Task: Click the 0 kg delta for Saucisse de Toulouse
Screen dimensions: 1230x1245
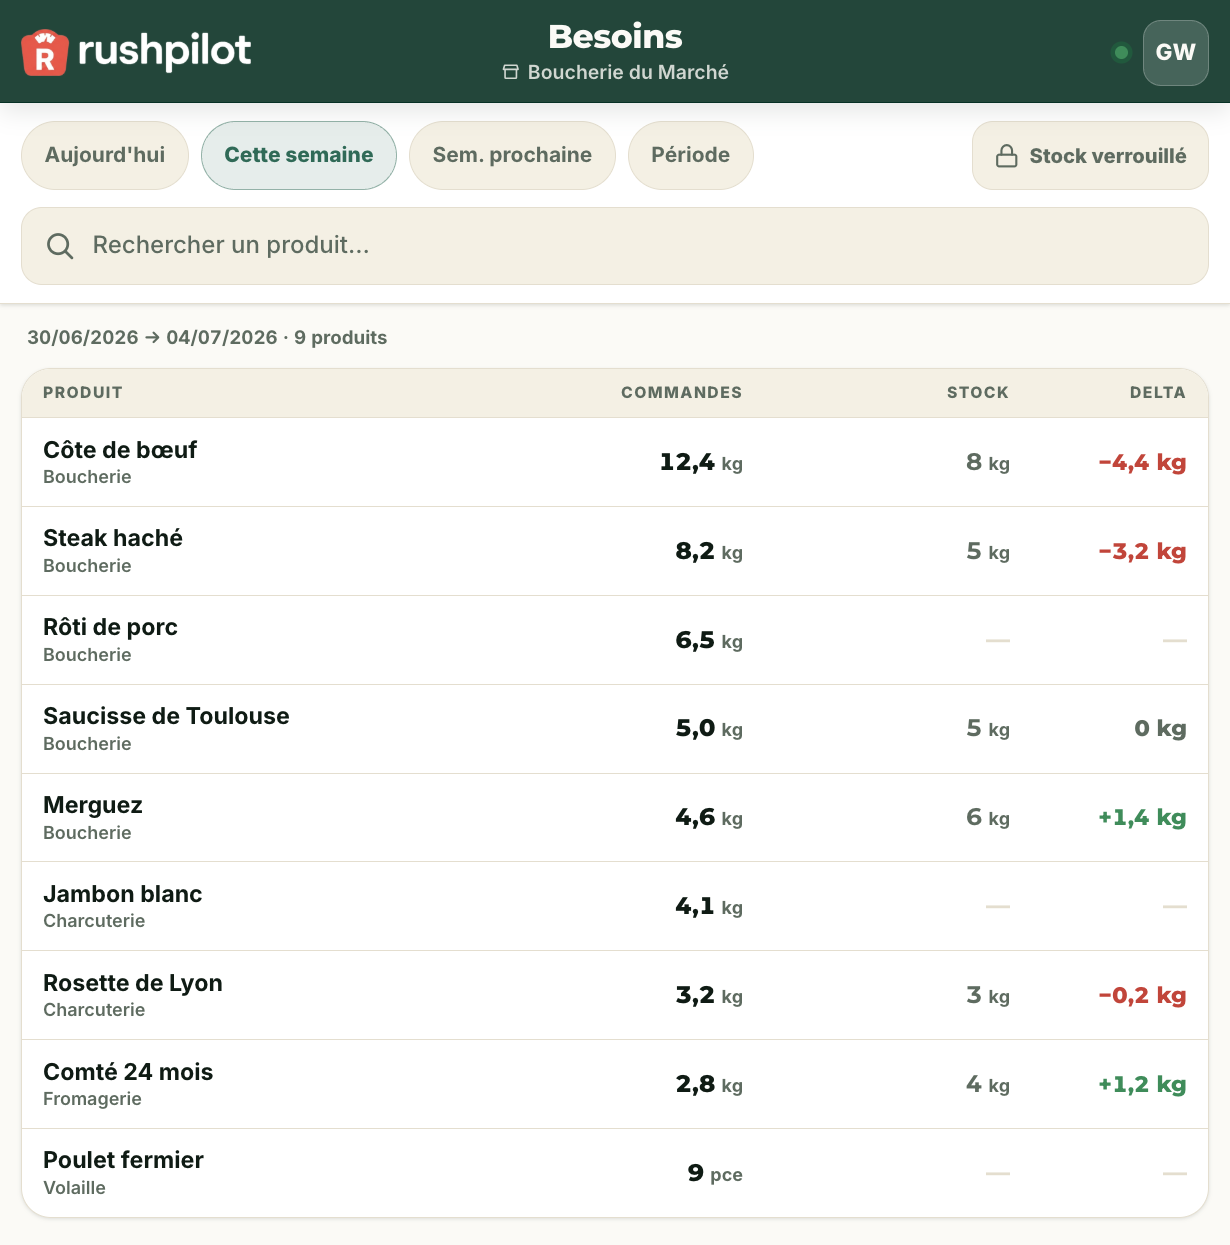Action: pyautogui.click(x=1160, y=729)
